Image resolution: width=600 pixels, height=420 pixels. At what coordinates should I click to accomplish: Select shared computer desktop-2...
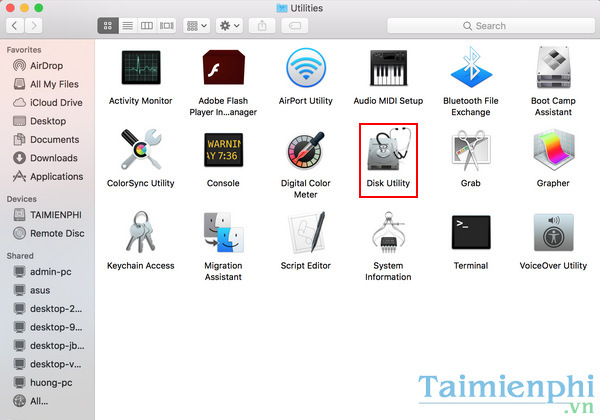point(47,308)
